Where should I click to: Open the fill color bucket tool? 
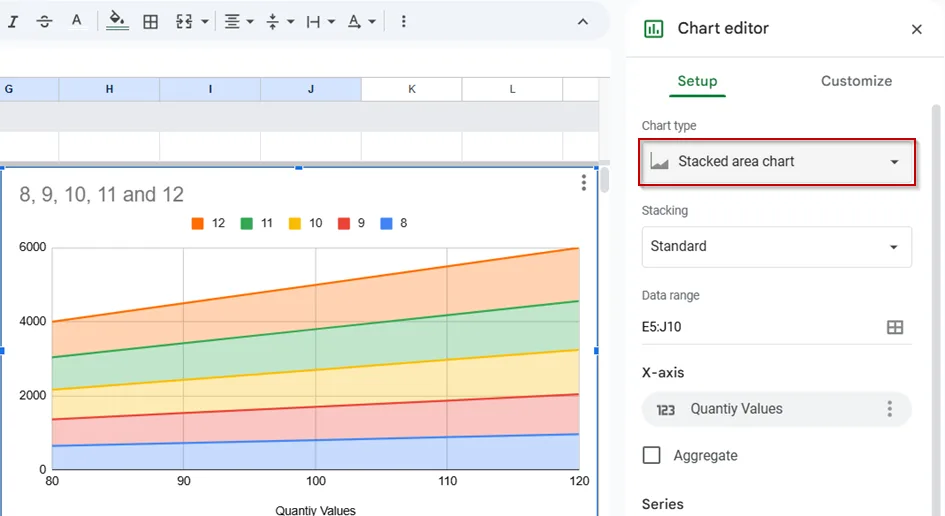(117, 21)
